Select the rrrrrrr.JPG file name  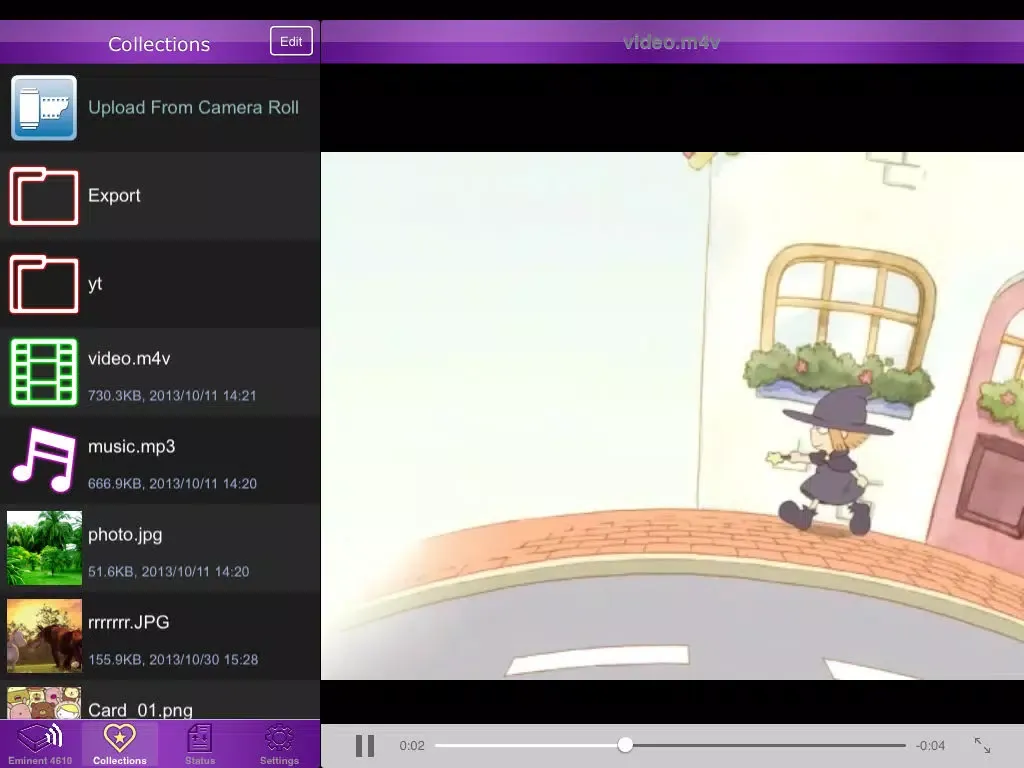pos(129,622)
